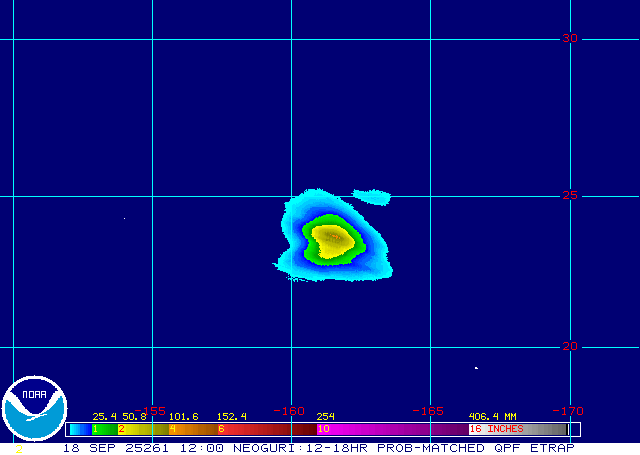Click the yellow core of the rainfall blob
Image resolution: width=640 pixels, height=455 pixels.
pyautogui.click(x=331, y=239)
